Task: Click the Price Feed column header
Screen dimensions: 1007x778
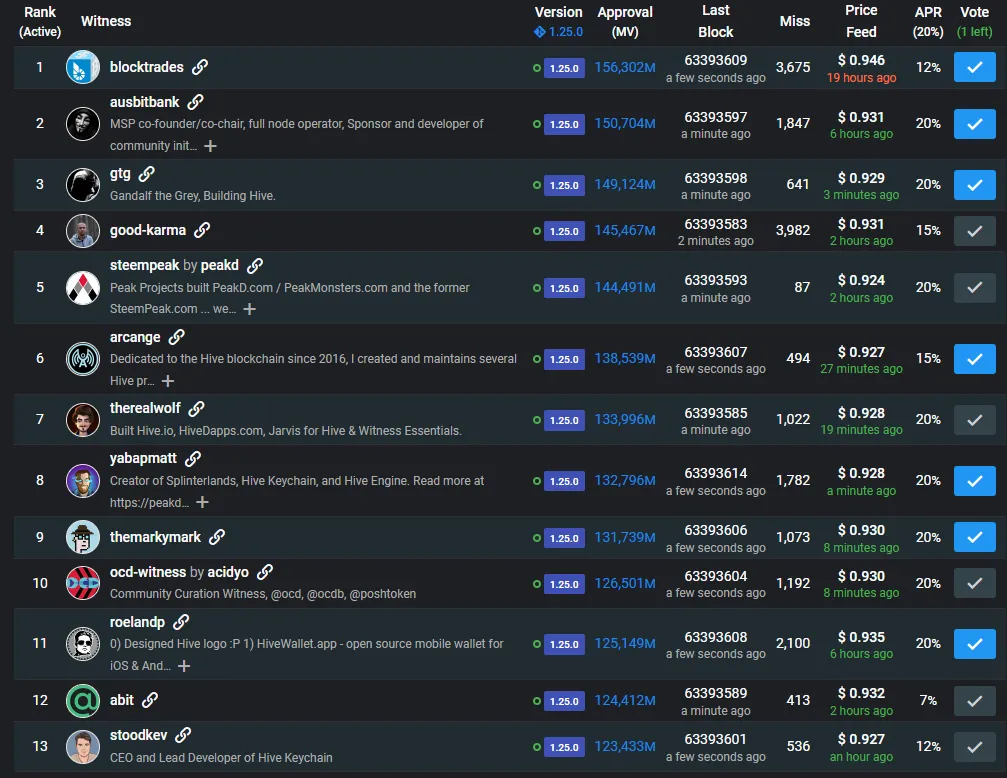Action: [861, 21]
